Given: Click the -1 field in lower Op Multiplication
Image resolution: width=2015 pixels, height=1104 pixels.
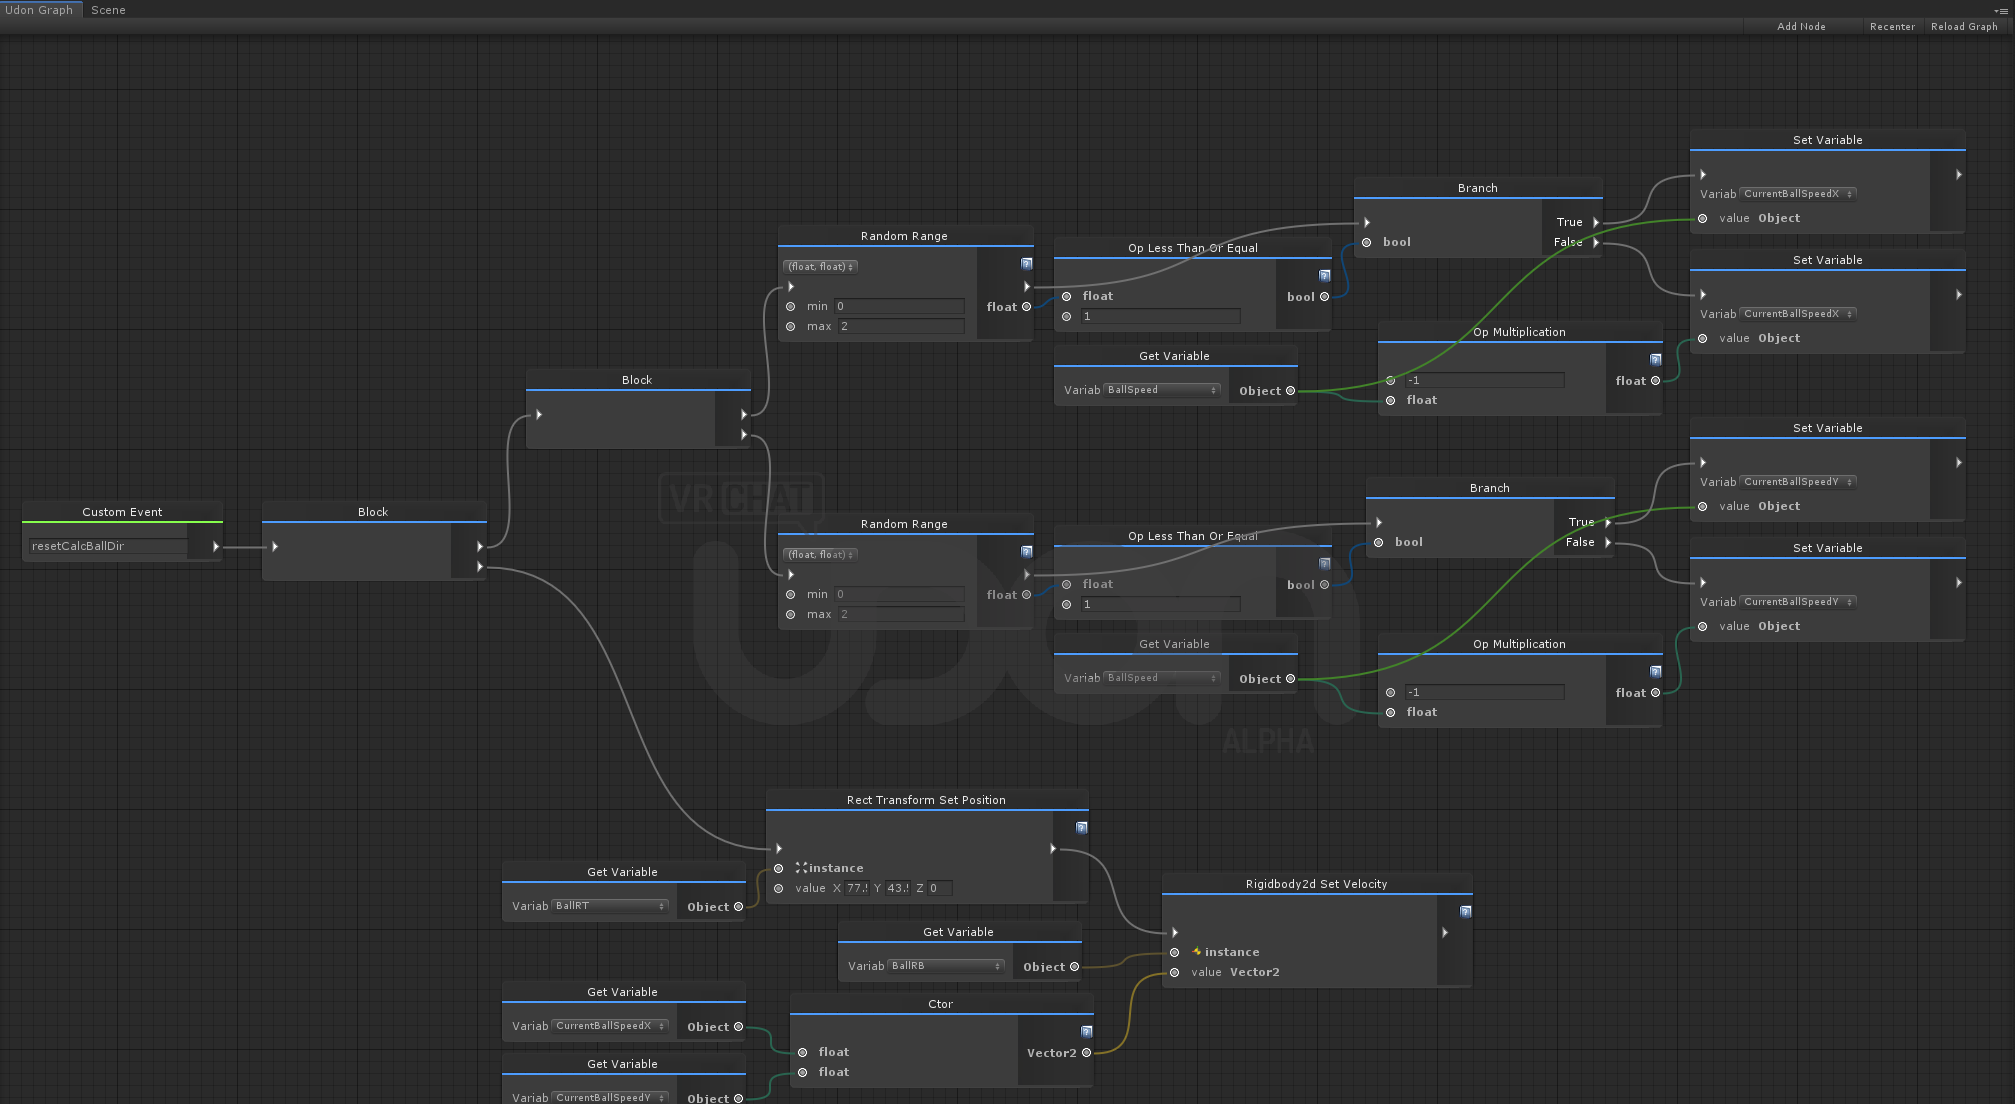Looking at the screenshot, I should (x=1484, y=692).
